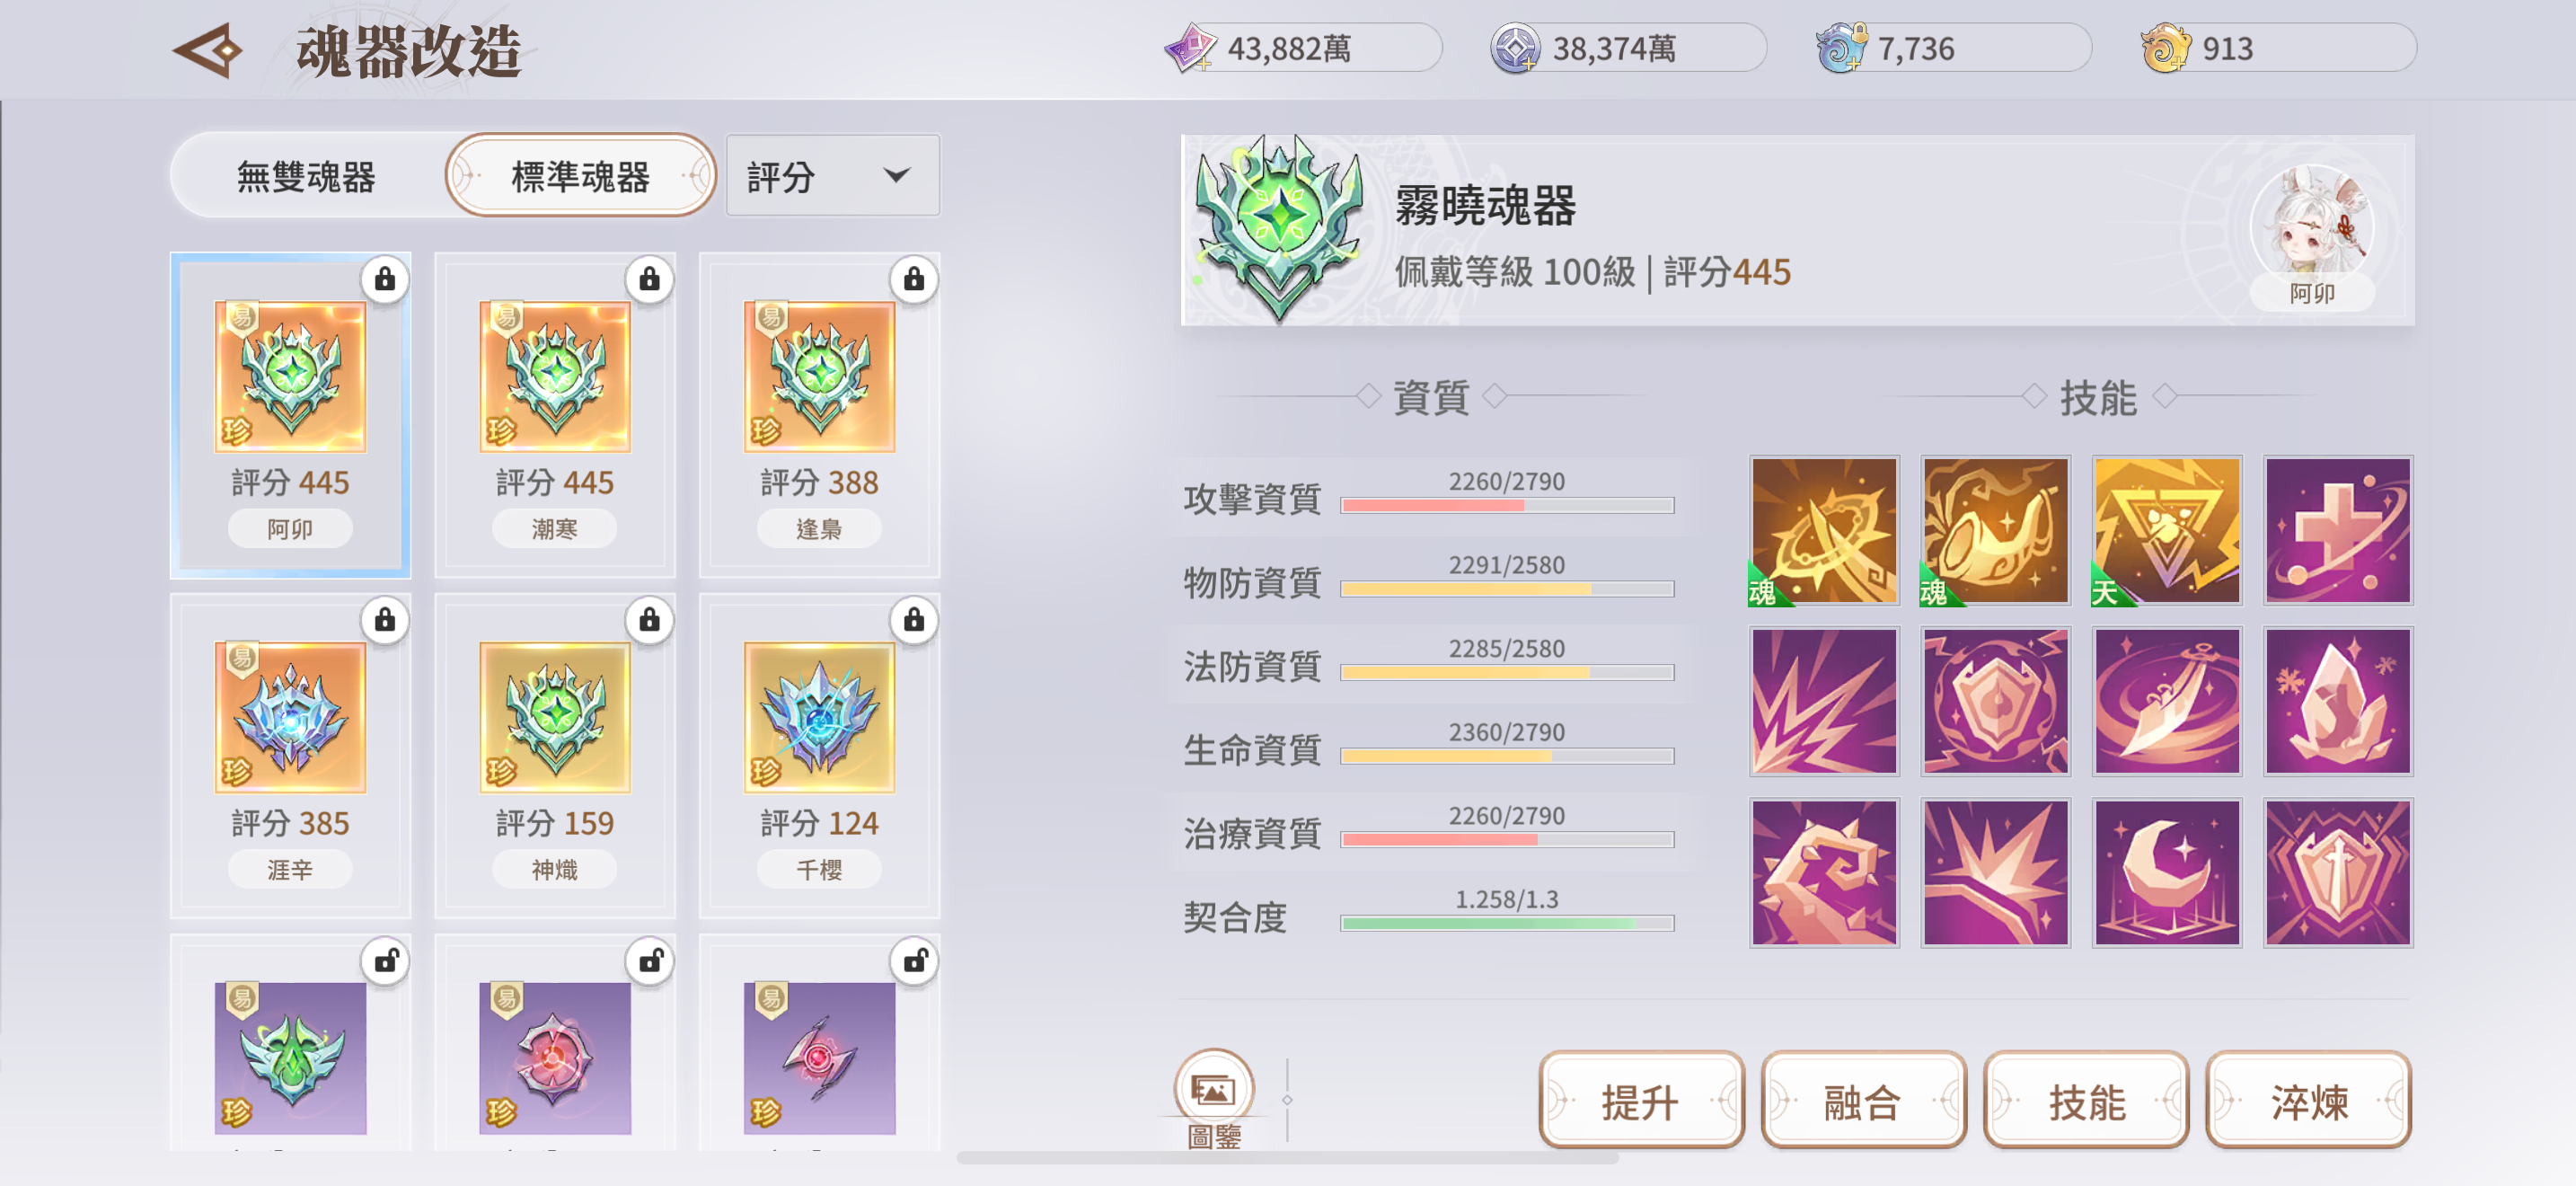Click the 提升 button

[1640, 1101]
